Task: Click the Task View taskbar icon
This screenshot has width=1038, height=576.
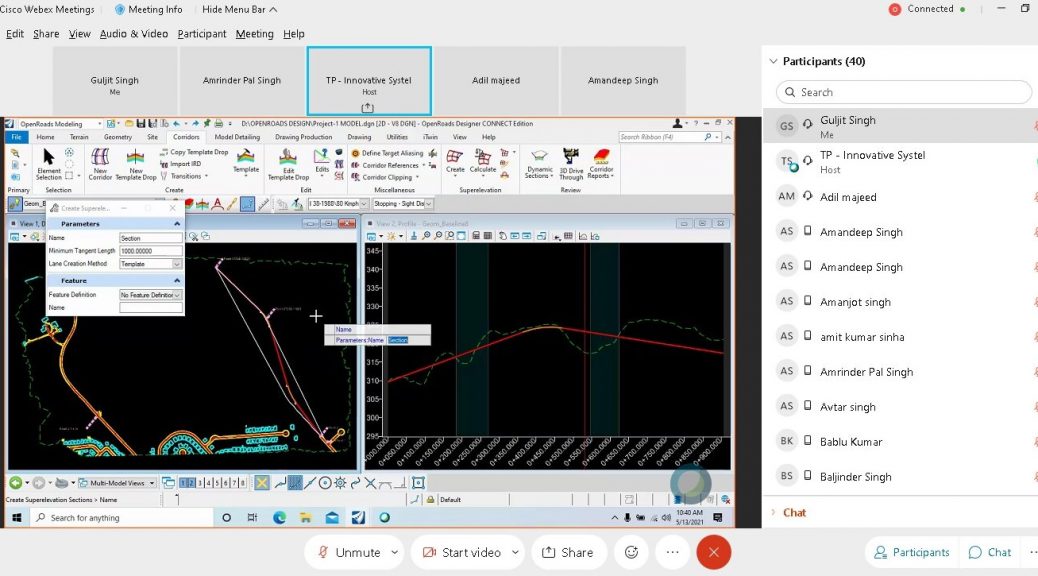Action: [x=252, y=517]
